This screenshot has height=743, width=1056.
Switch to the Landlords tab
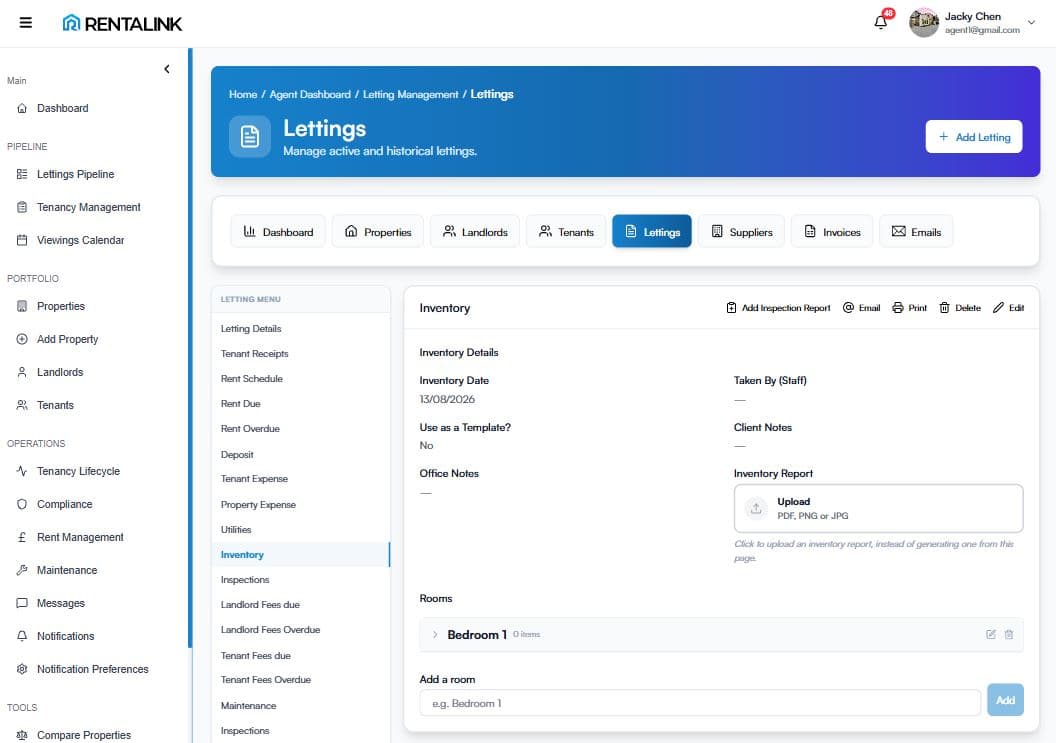point(475,232)
